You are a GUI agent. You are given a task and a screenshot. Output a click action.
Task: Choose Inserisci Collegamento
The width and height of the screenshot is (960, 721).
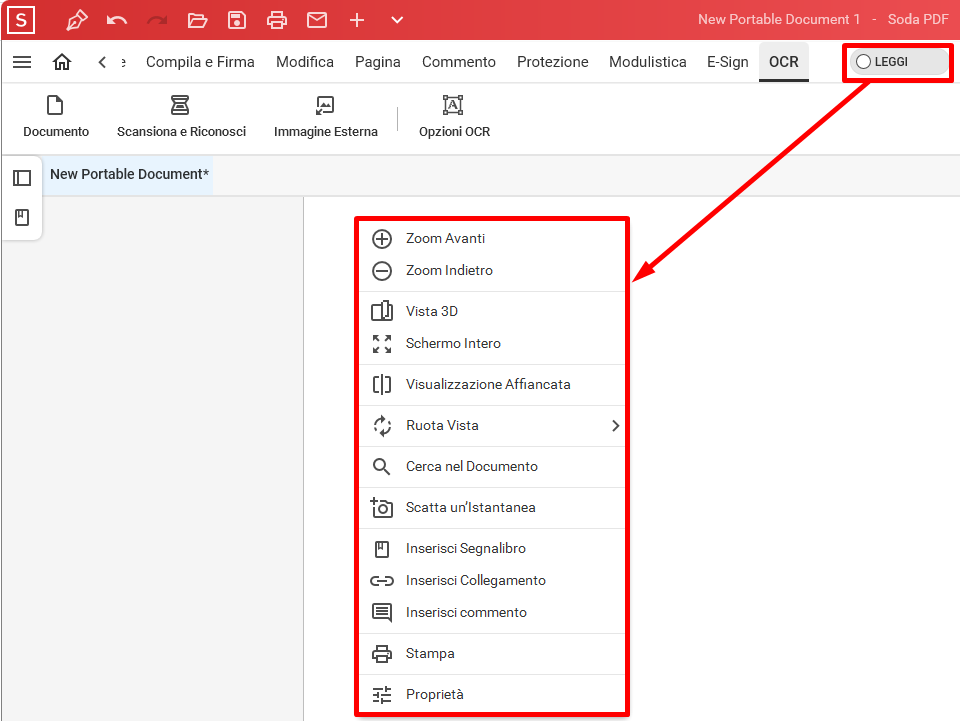pyautogui.click(x=491, y=580)
